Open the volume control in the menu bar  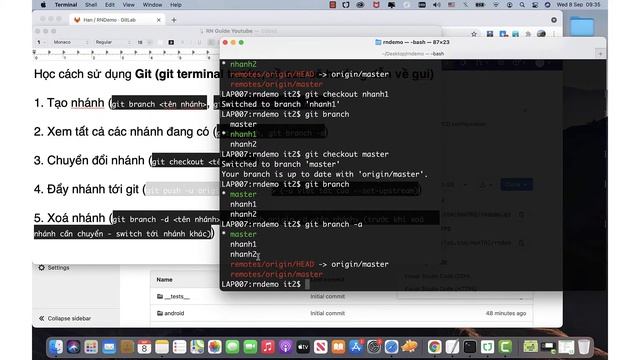[x=436, y=5]
